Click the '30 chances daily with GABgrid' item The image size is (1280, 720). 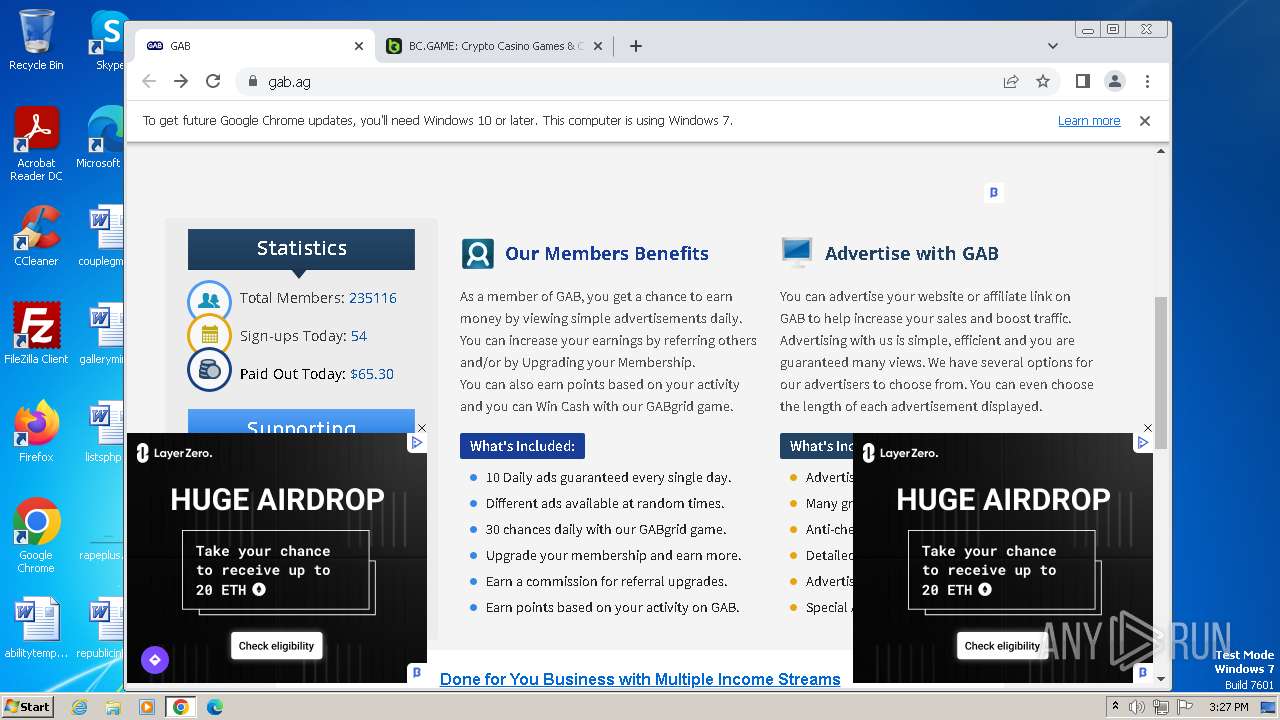(x=606, y=529)
